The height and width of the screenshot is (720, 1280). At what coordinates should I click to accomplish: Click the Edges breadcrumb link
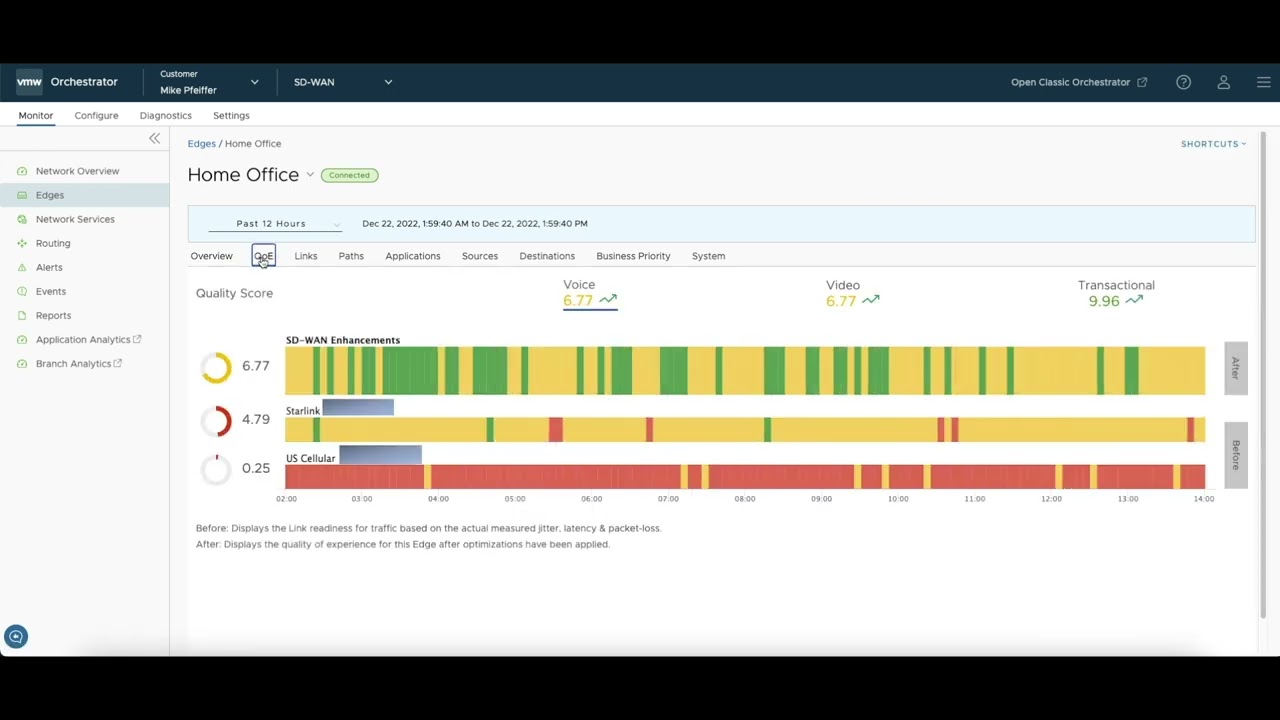(201, 143)
